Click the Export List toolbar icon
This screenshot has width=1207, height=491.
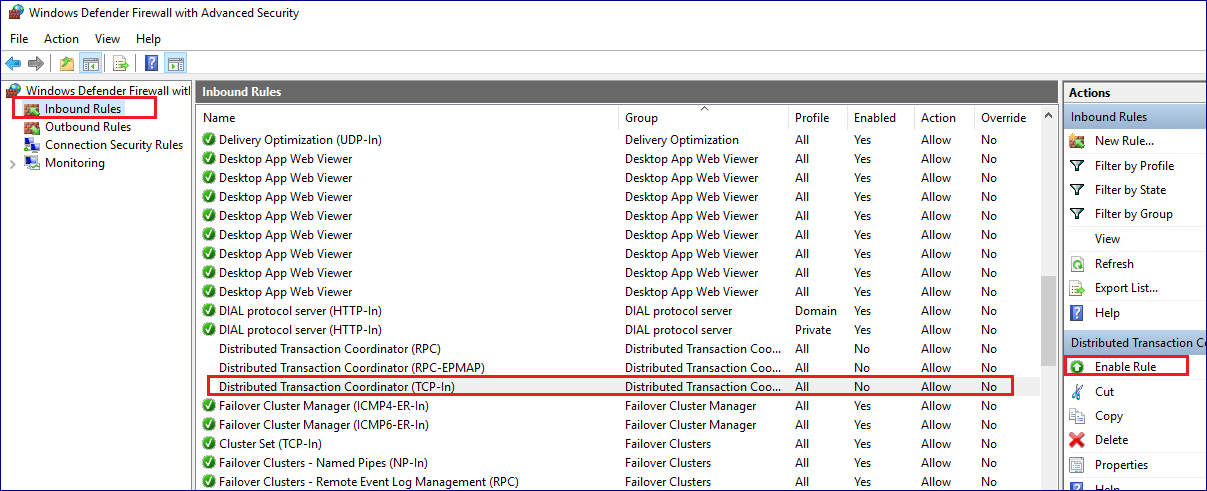pyautogui.click(x=121, y=64)
